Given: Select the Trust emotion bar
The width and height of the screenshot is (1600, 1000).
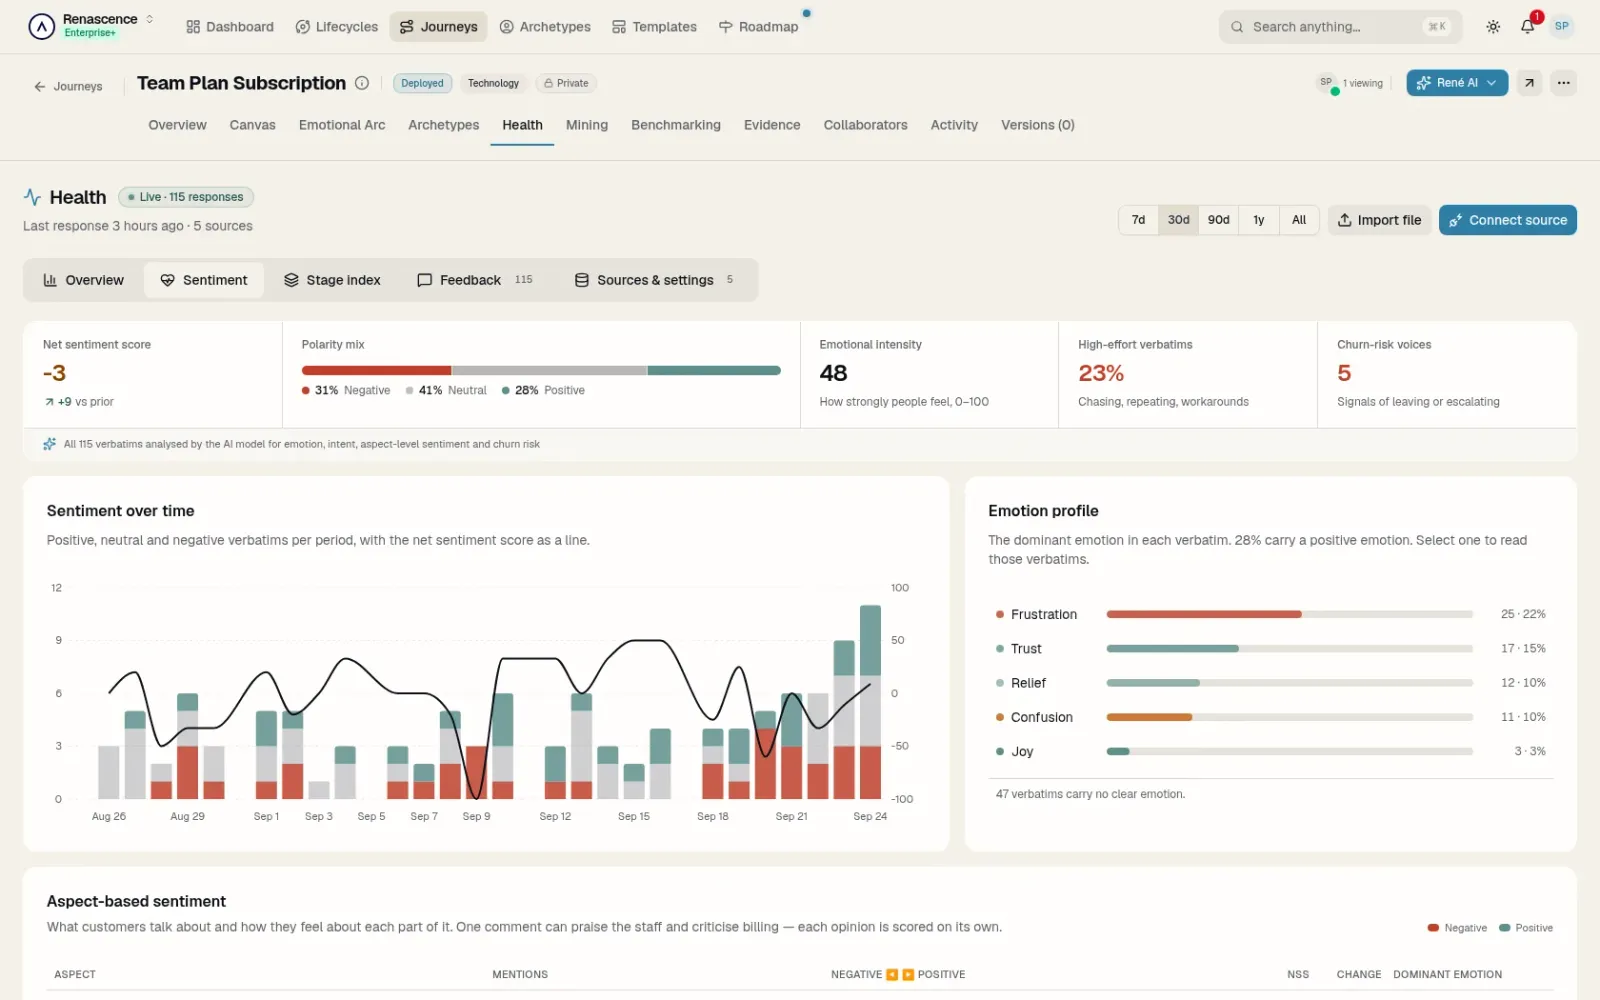Looking at the screenshot, I should pyautogui.click(x=1290, y=649).
